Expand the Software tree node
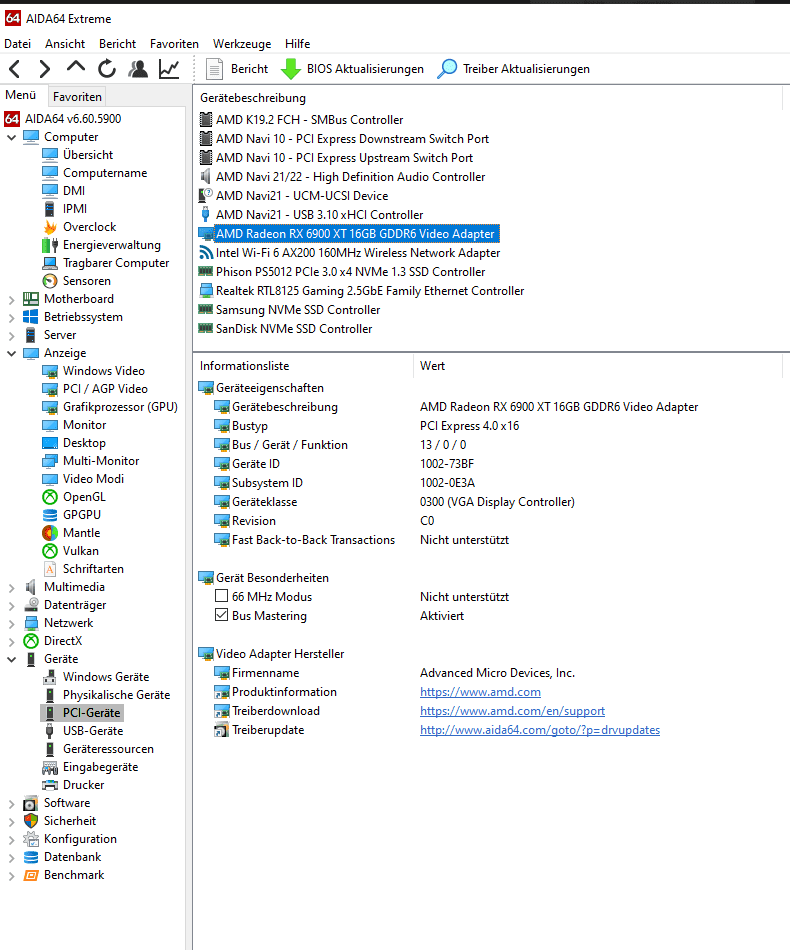Image resolution: width=790 pixels, height=950 pixels. tap(12, 803)
